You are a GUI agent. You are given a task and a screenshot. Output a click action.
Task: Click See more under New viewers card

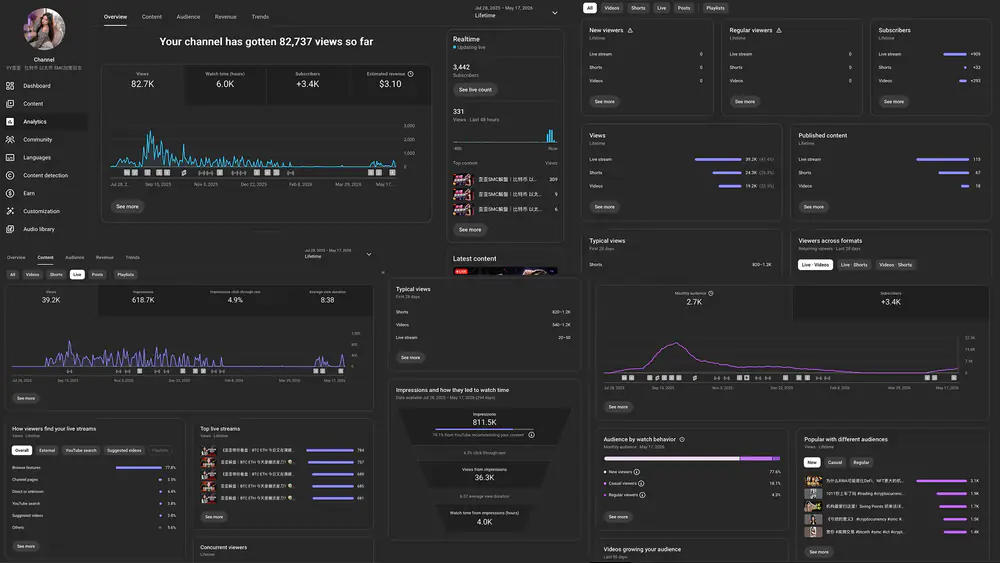tap(605, 101)
